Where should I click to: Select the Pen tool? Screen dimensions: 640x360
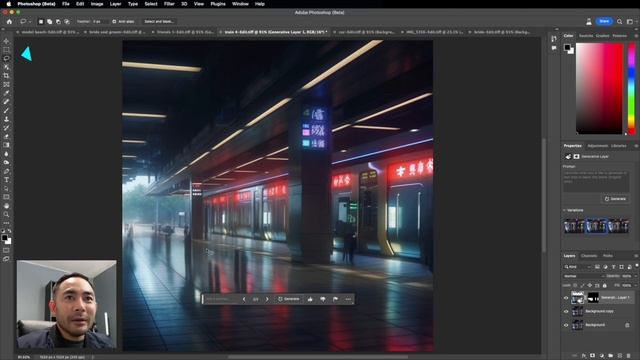tap(6, 171)
